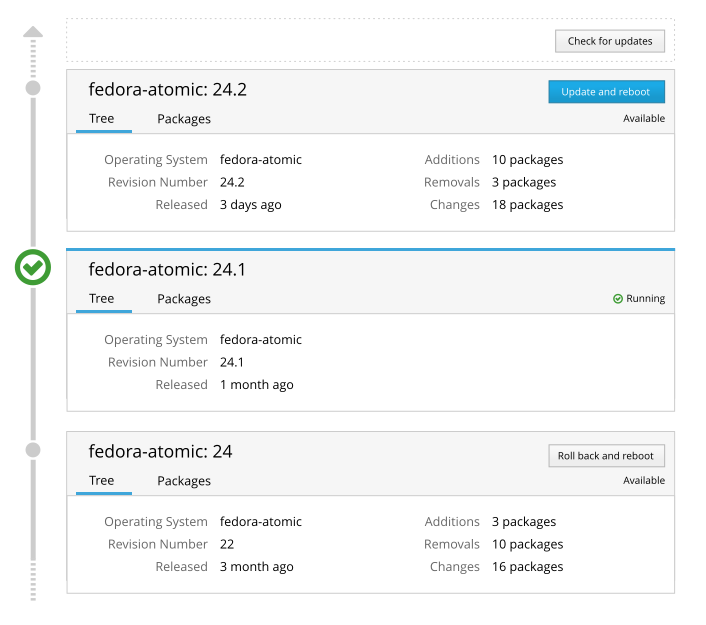Click the Update and reboot button
Viewport: 706px width, 625px height.
coord(606,92)
